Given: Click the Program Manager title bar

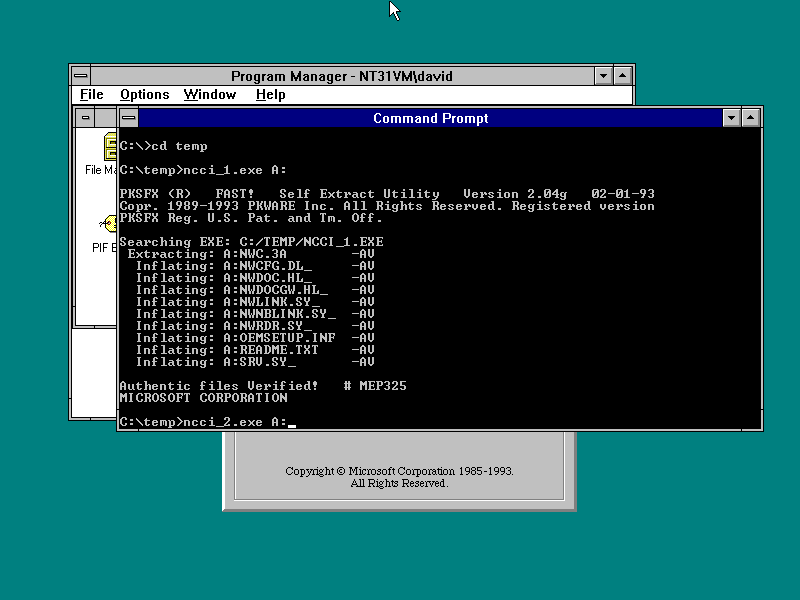Looking at the screenshot, I should point(342,76).
